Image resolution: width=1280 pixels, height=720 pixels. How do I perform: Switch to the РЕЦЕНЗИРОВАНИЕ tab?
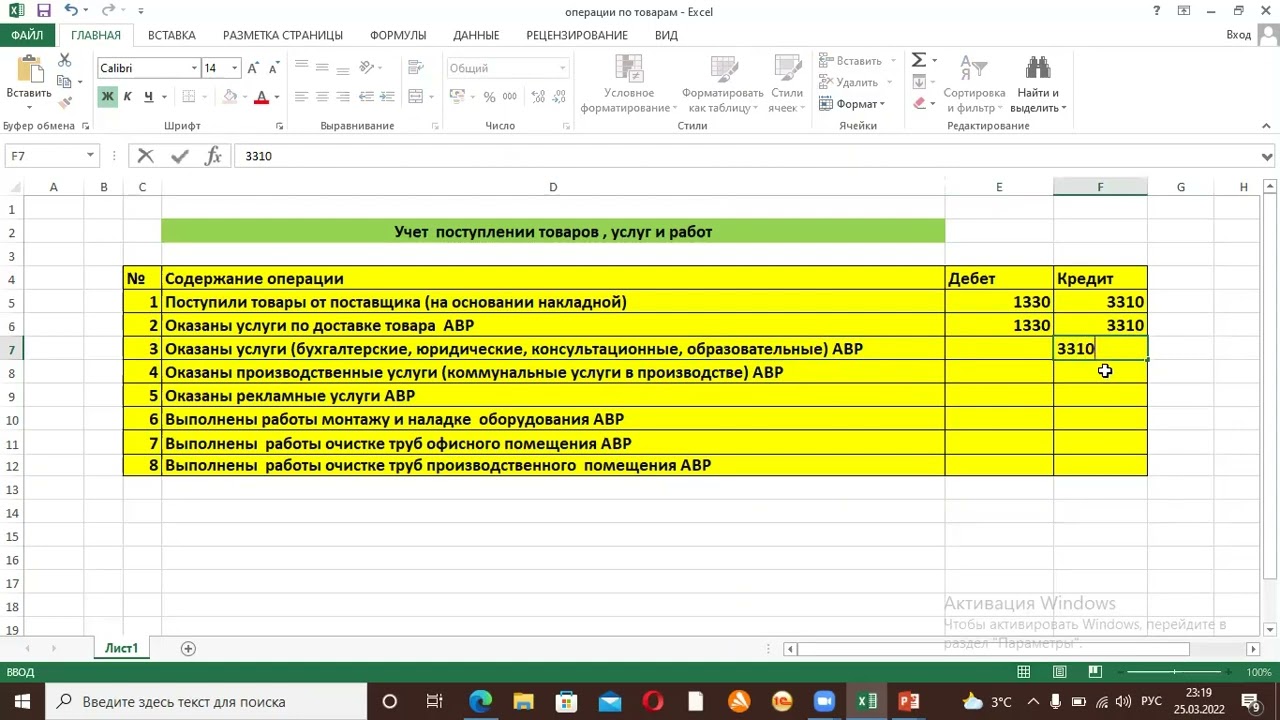577,35
